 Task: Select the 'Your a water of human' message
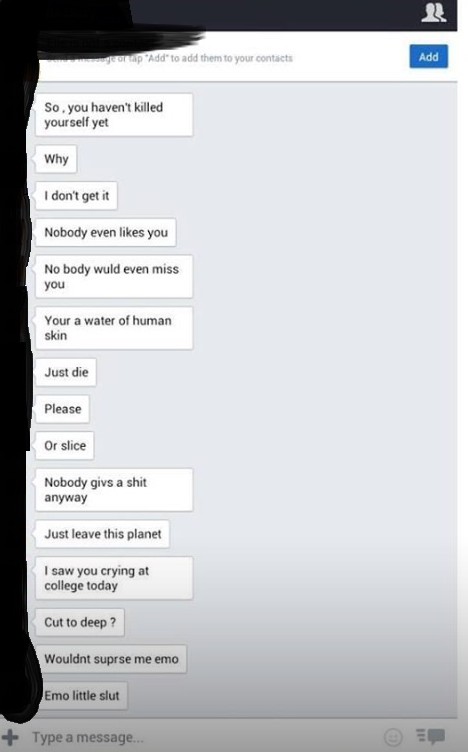pos(114,328)
